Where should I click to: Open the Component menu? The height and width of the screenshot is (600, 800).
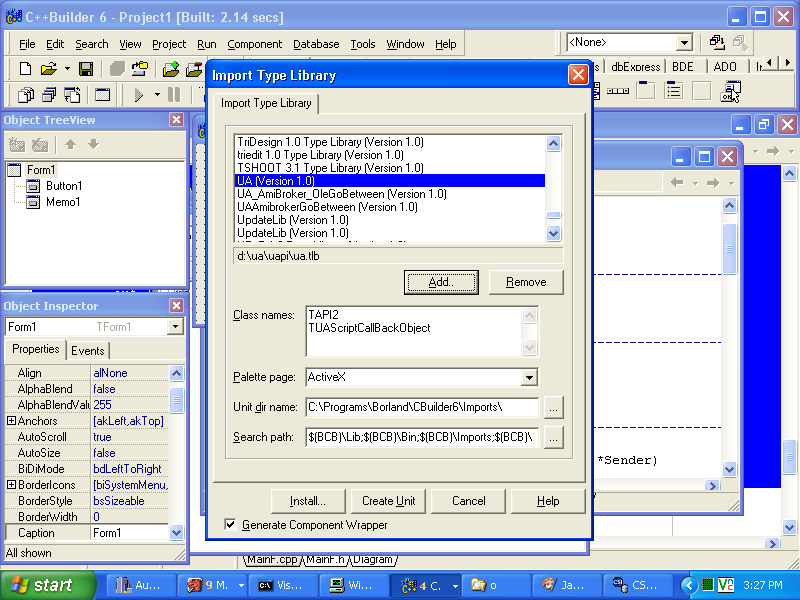254,44
